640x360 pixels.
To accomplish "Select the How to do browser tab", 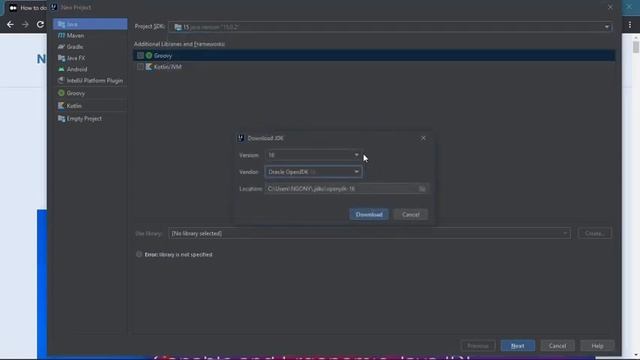I will tap(27, 8).
